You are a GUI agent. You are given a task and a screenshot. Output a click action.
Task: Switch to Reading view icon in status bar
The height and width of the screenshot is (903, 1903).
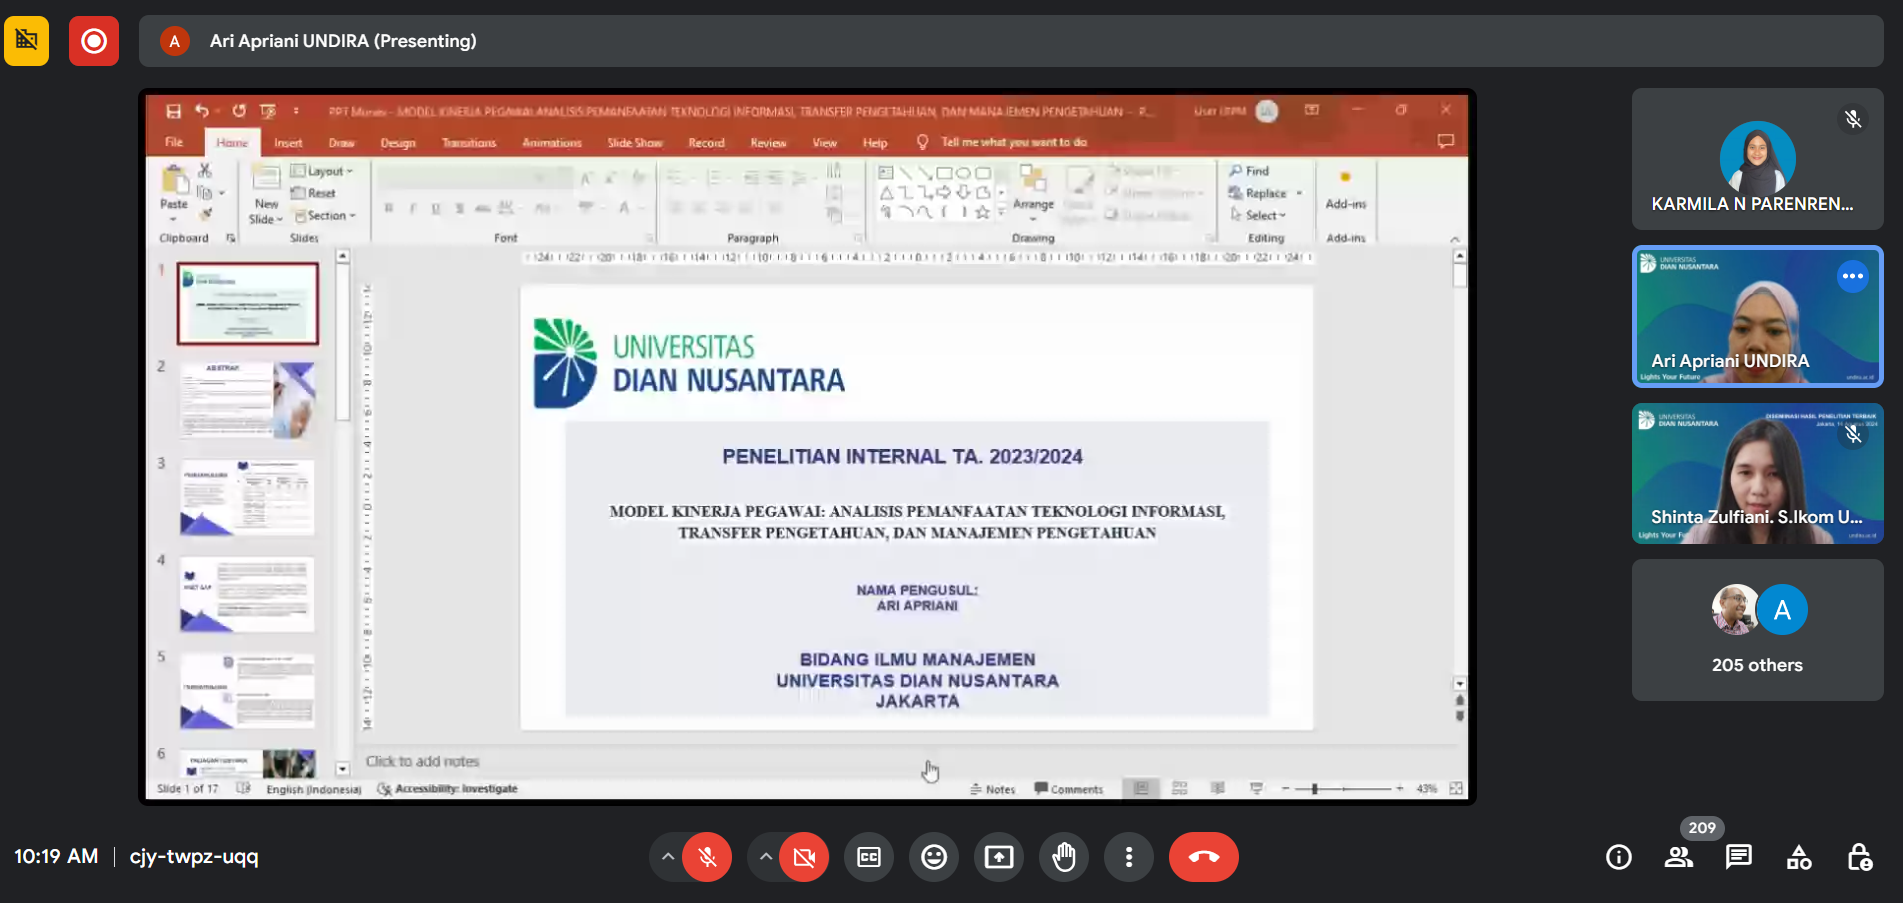(1218, 788)
